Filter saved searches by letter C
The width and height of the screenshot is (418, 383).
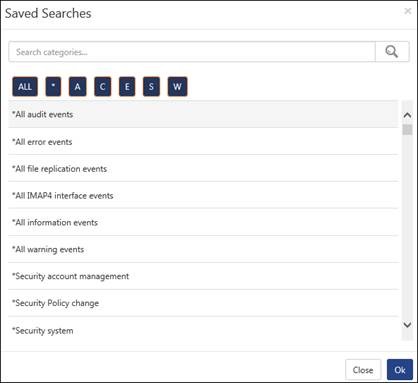[103, 87]
